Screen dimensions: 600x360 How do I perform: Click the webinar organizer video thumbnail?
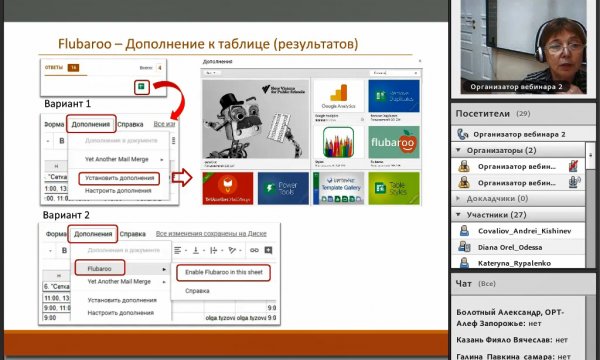tap(523, 47)
